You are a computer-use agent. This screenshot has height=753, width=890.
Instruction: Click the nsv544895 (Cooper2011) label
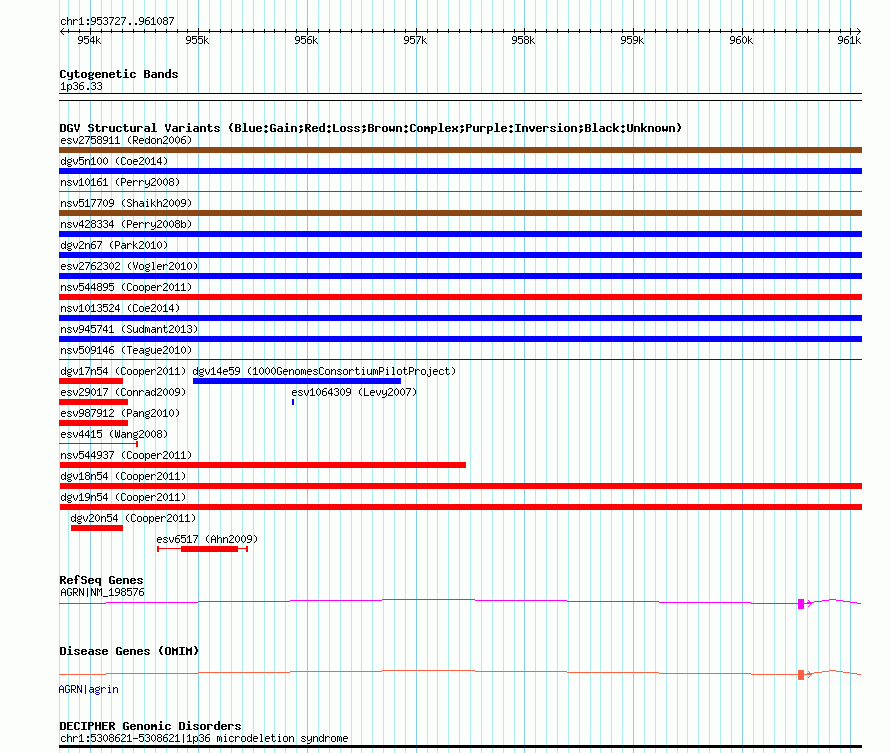(126, 287)
